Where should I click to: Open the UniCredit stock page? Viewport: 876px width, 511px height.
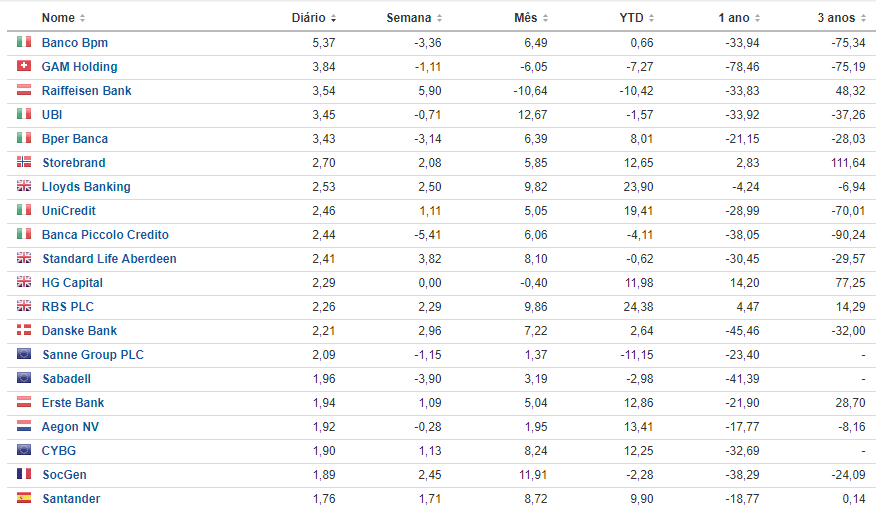click(x=69, y=211)
